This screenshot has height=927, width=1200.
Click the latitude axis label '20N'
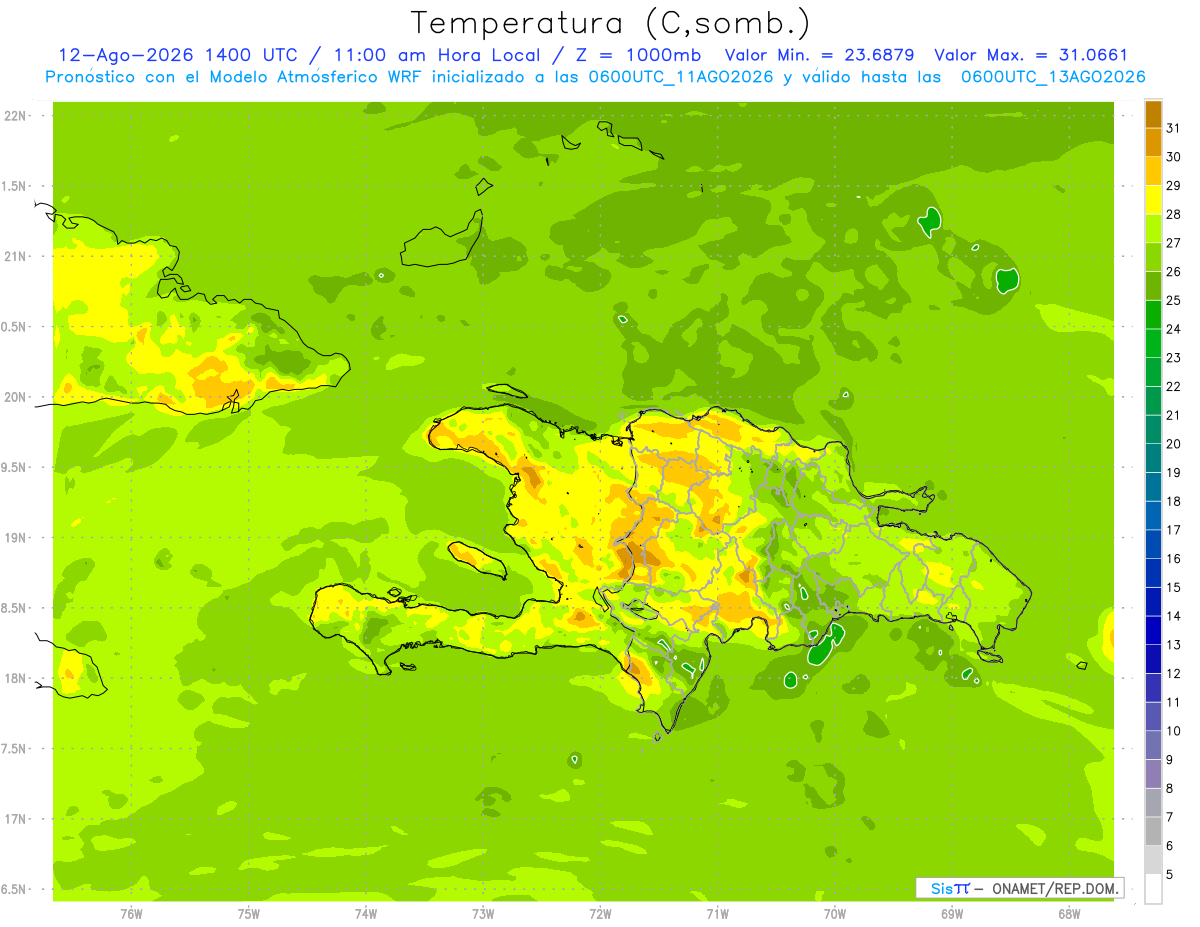click(15, 397)
